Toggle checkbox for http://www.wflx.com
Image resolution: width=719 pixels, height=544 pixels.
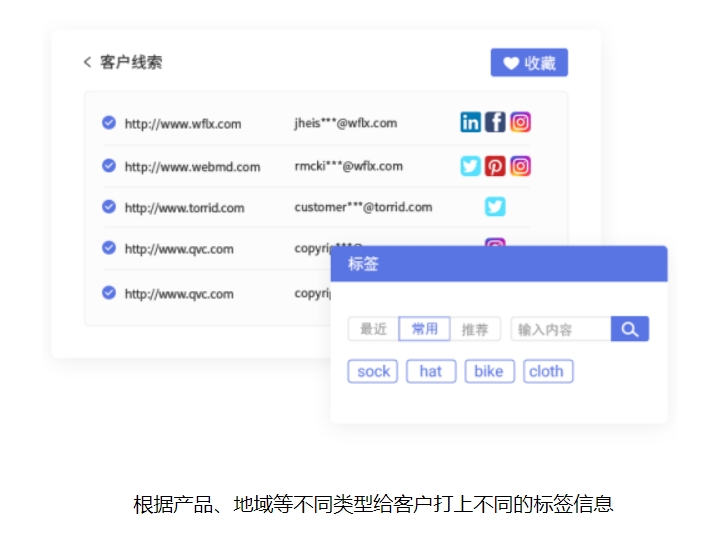click(109, 123)
